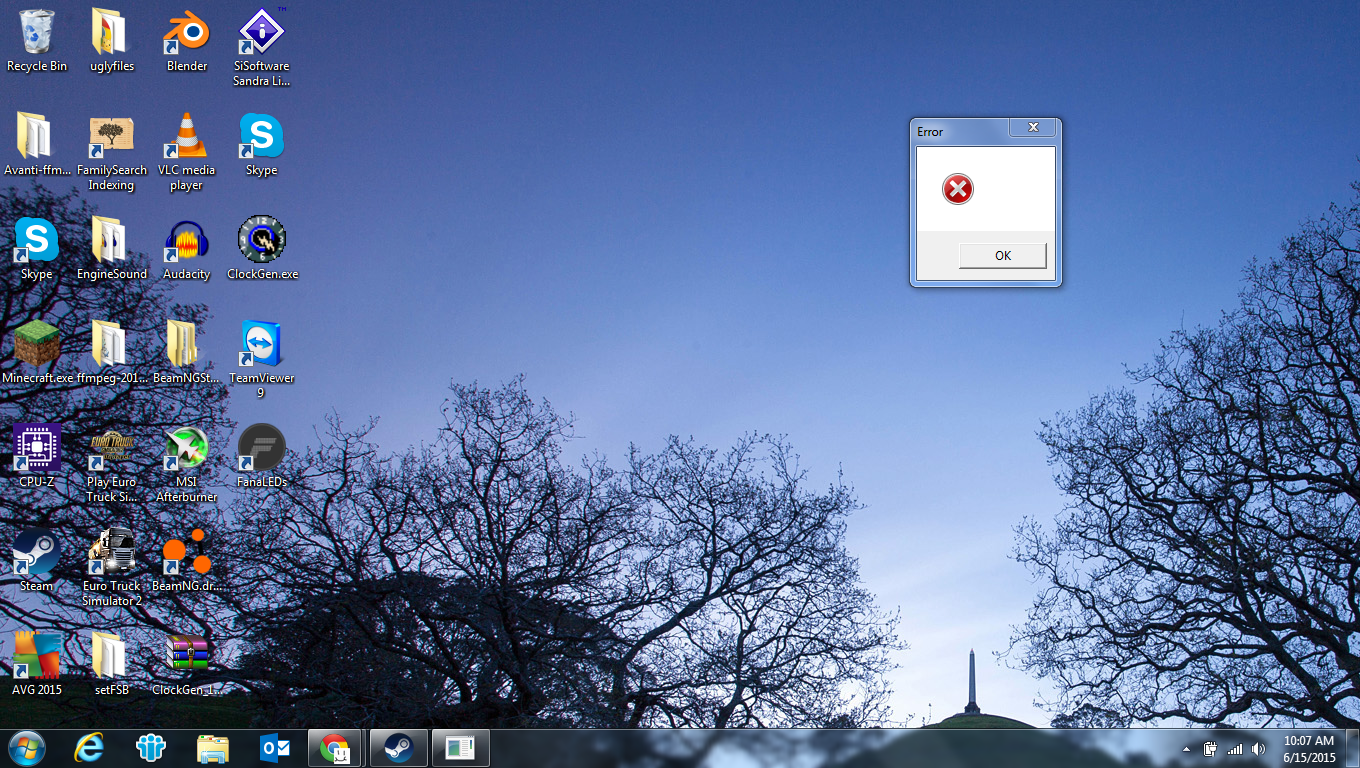1360x768 pixels.
Task: Select the Blender shortcut icon
Action: 186,41
